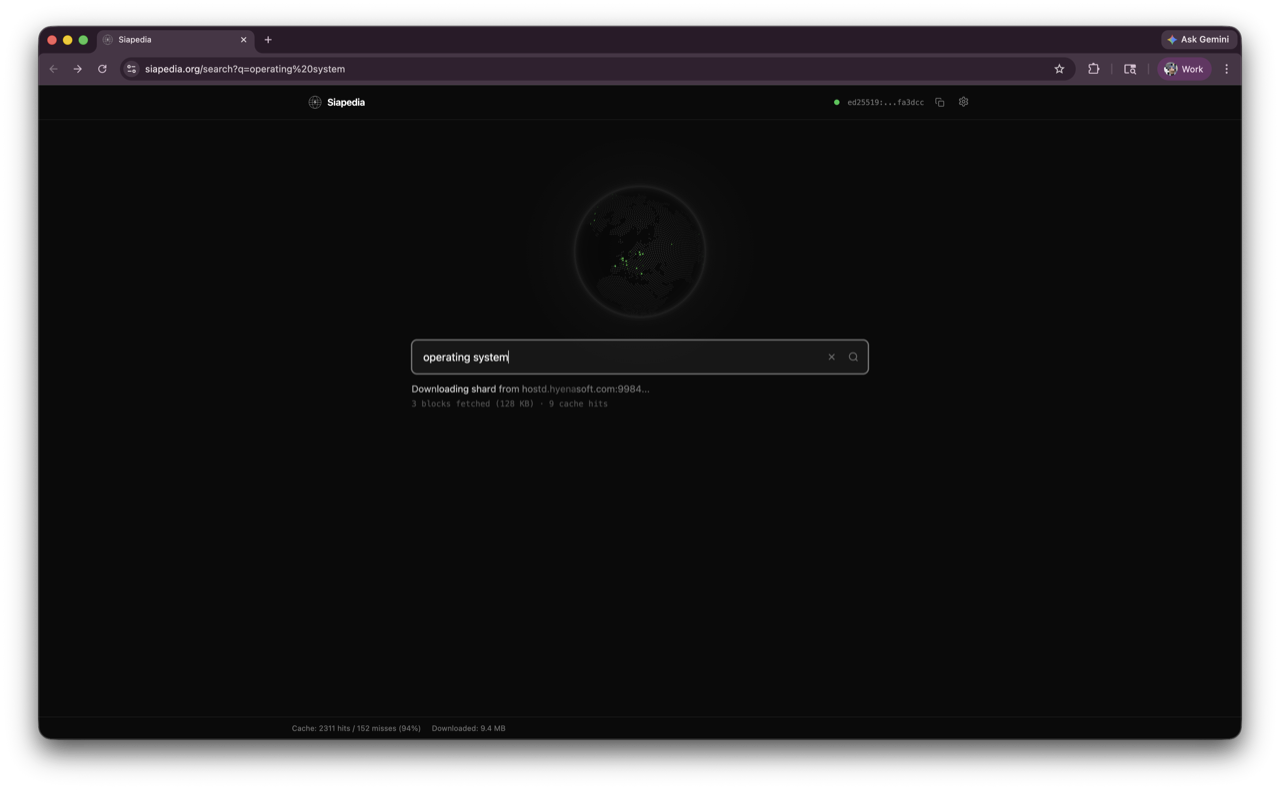The height and width of the screenshot is (790, 1280).
Task: Open the Work profile button
Action: [1184, 69]
